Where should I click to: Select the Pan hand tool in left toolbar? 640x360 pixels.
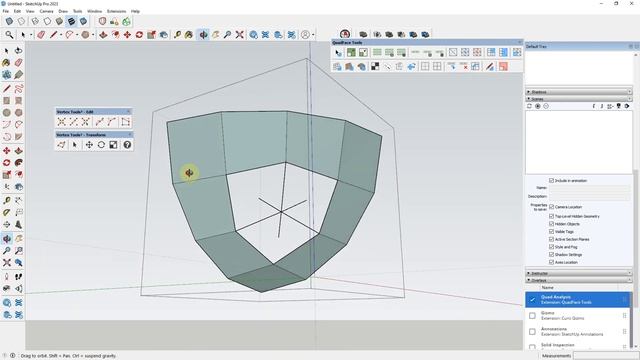tap(18, 238)
